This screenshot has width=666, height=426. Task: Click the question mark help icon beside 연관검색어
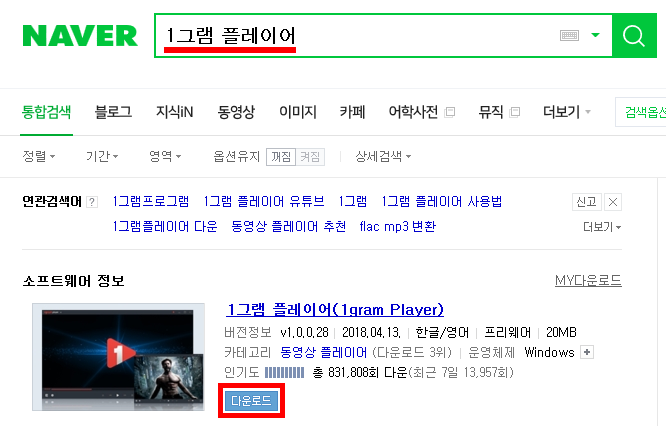92,202
